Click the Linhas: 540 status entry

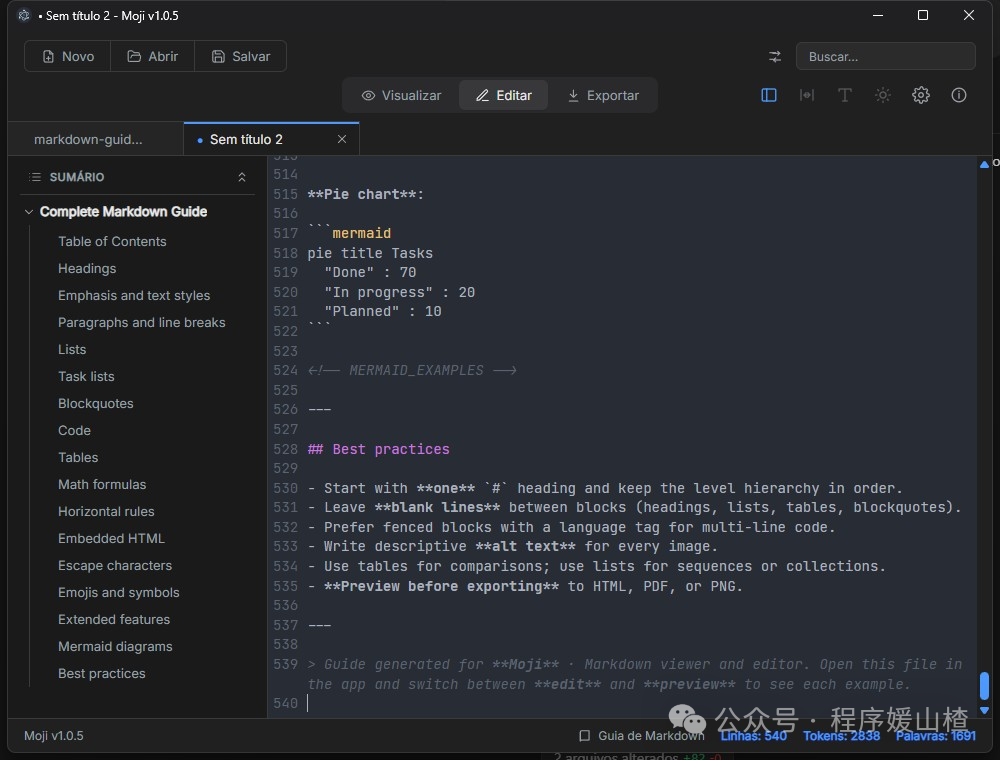click(753, 736)
